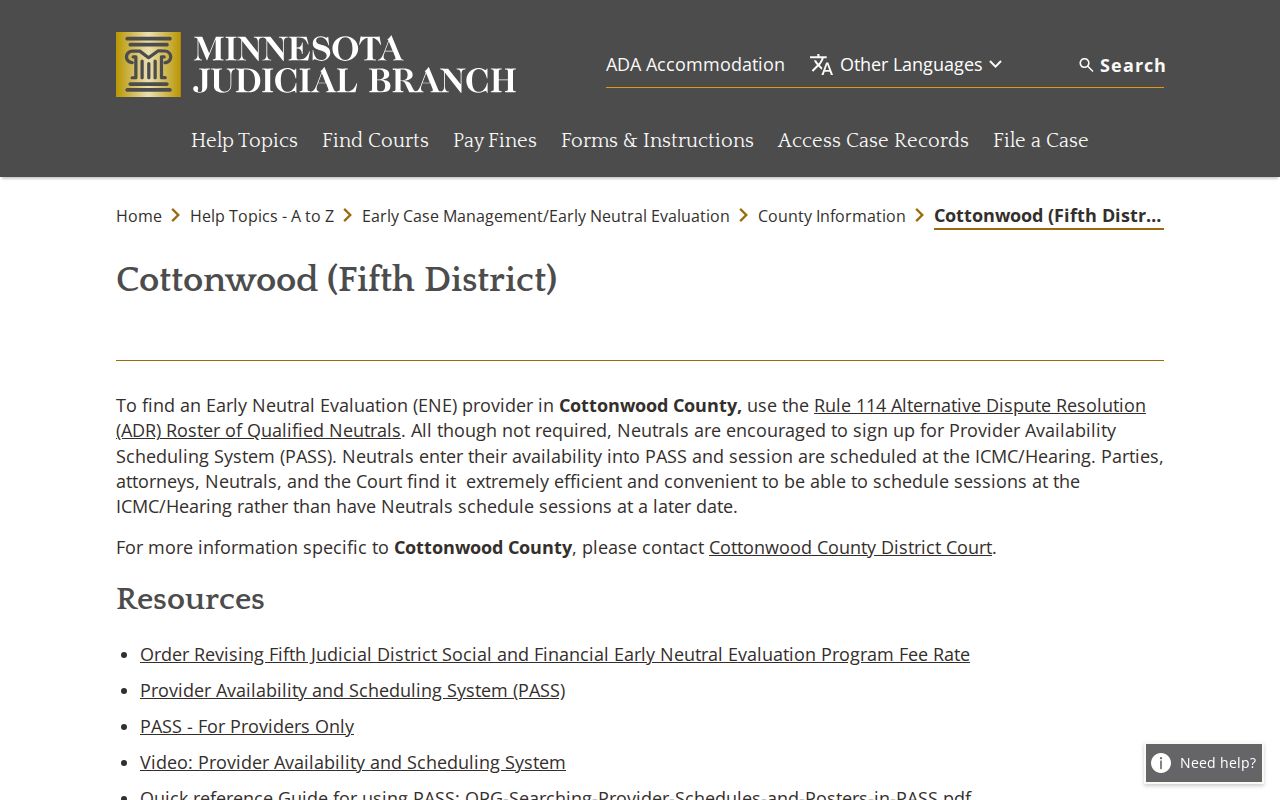Go to the Find Courts menu

coord(375,140)
